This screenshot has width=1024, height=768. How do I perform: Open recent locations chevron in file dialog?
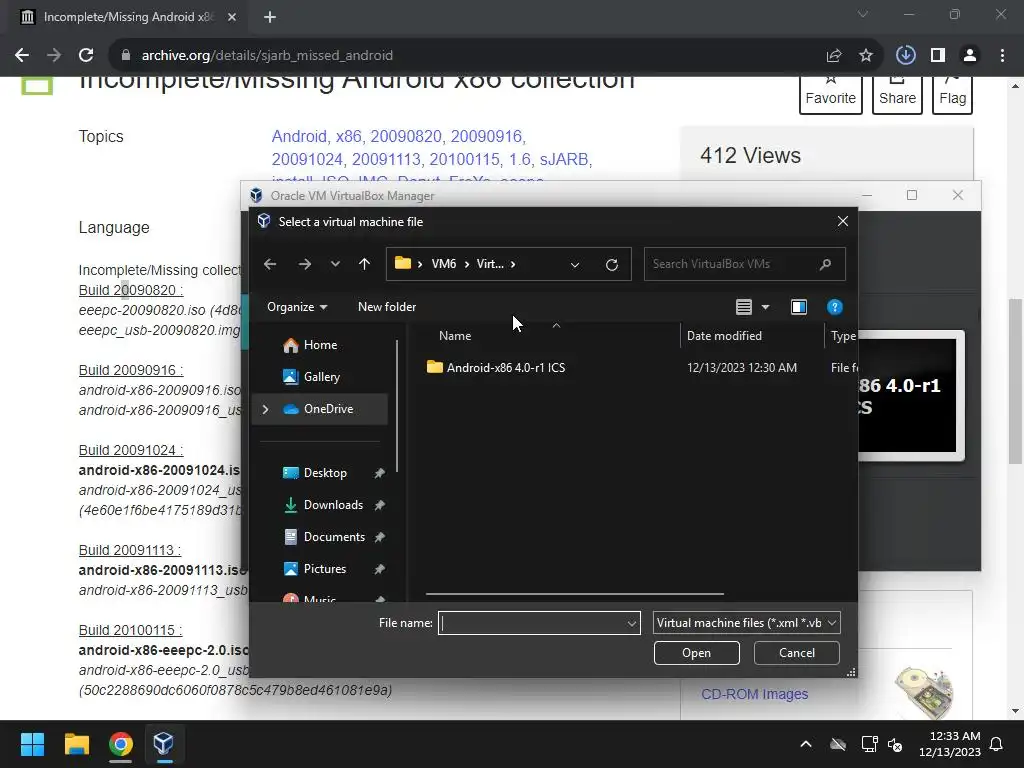coord(335,264)
